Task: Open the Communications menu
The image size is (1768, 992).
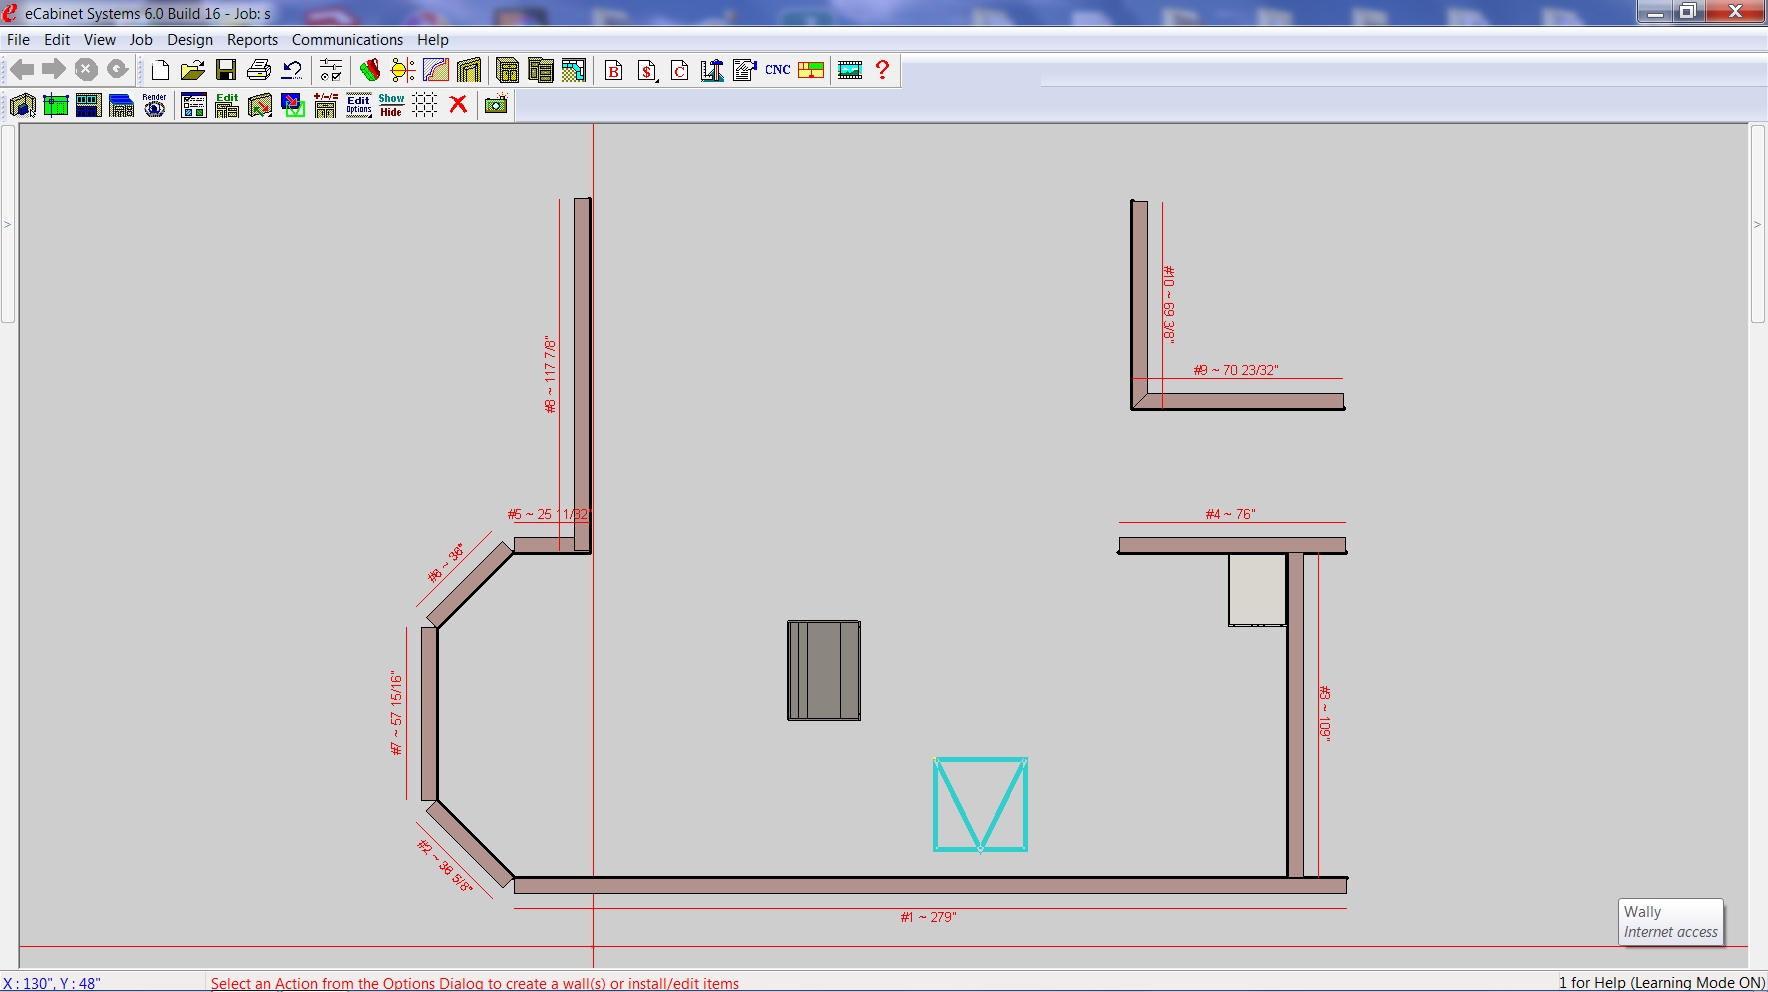Action: [x=347, y=40]
